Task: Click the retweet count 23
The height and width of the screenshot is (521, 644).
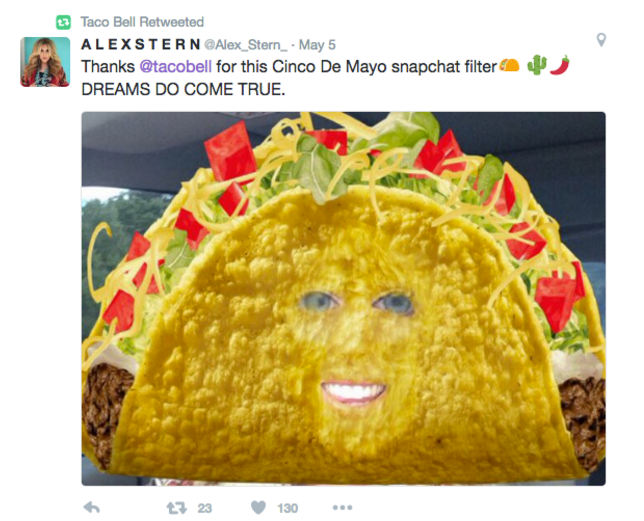Action: (x=205, y=508)
